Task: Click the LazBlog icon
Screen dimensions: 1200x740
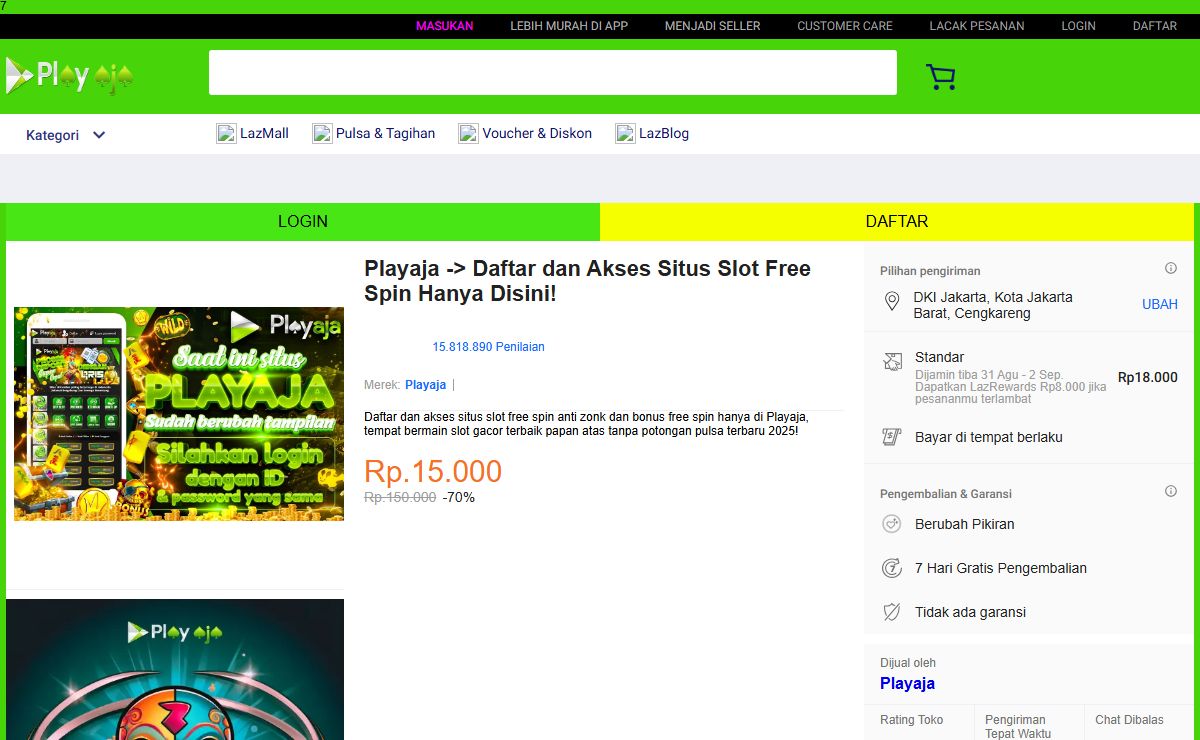Action: click(625, 133)
